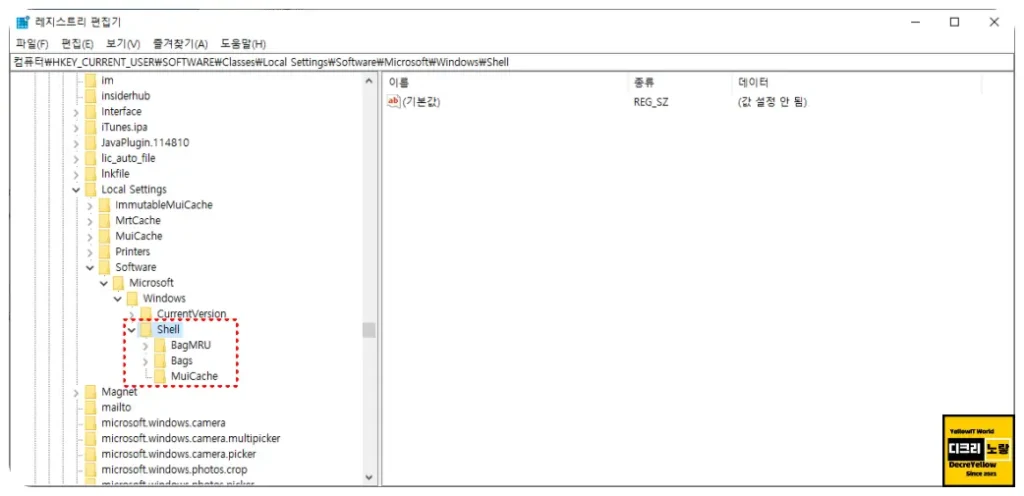1024x496 pixels.
Task: Collapse the Microsoft key
Action: 104,283
